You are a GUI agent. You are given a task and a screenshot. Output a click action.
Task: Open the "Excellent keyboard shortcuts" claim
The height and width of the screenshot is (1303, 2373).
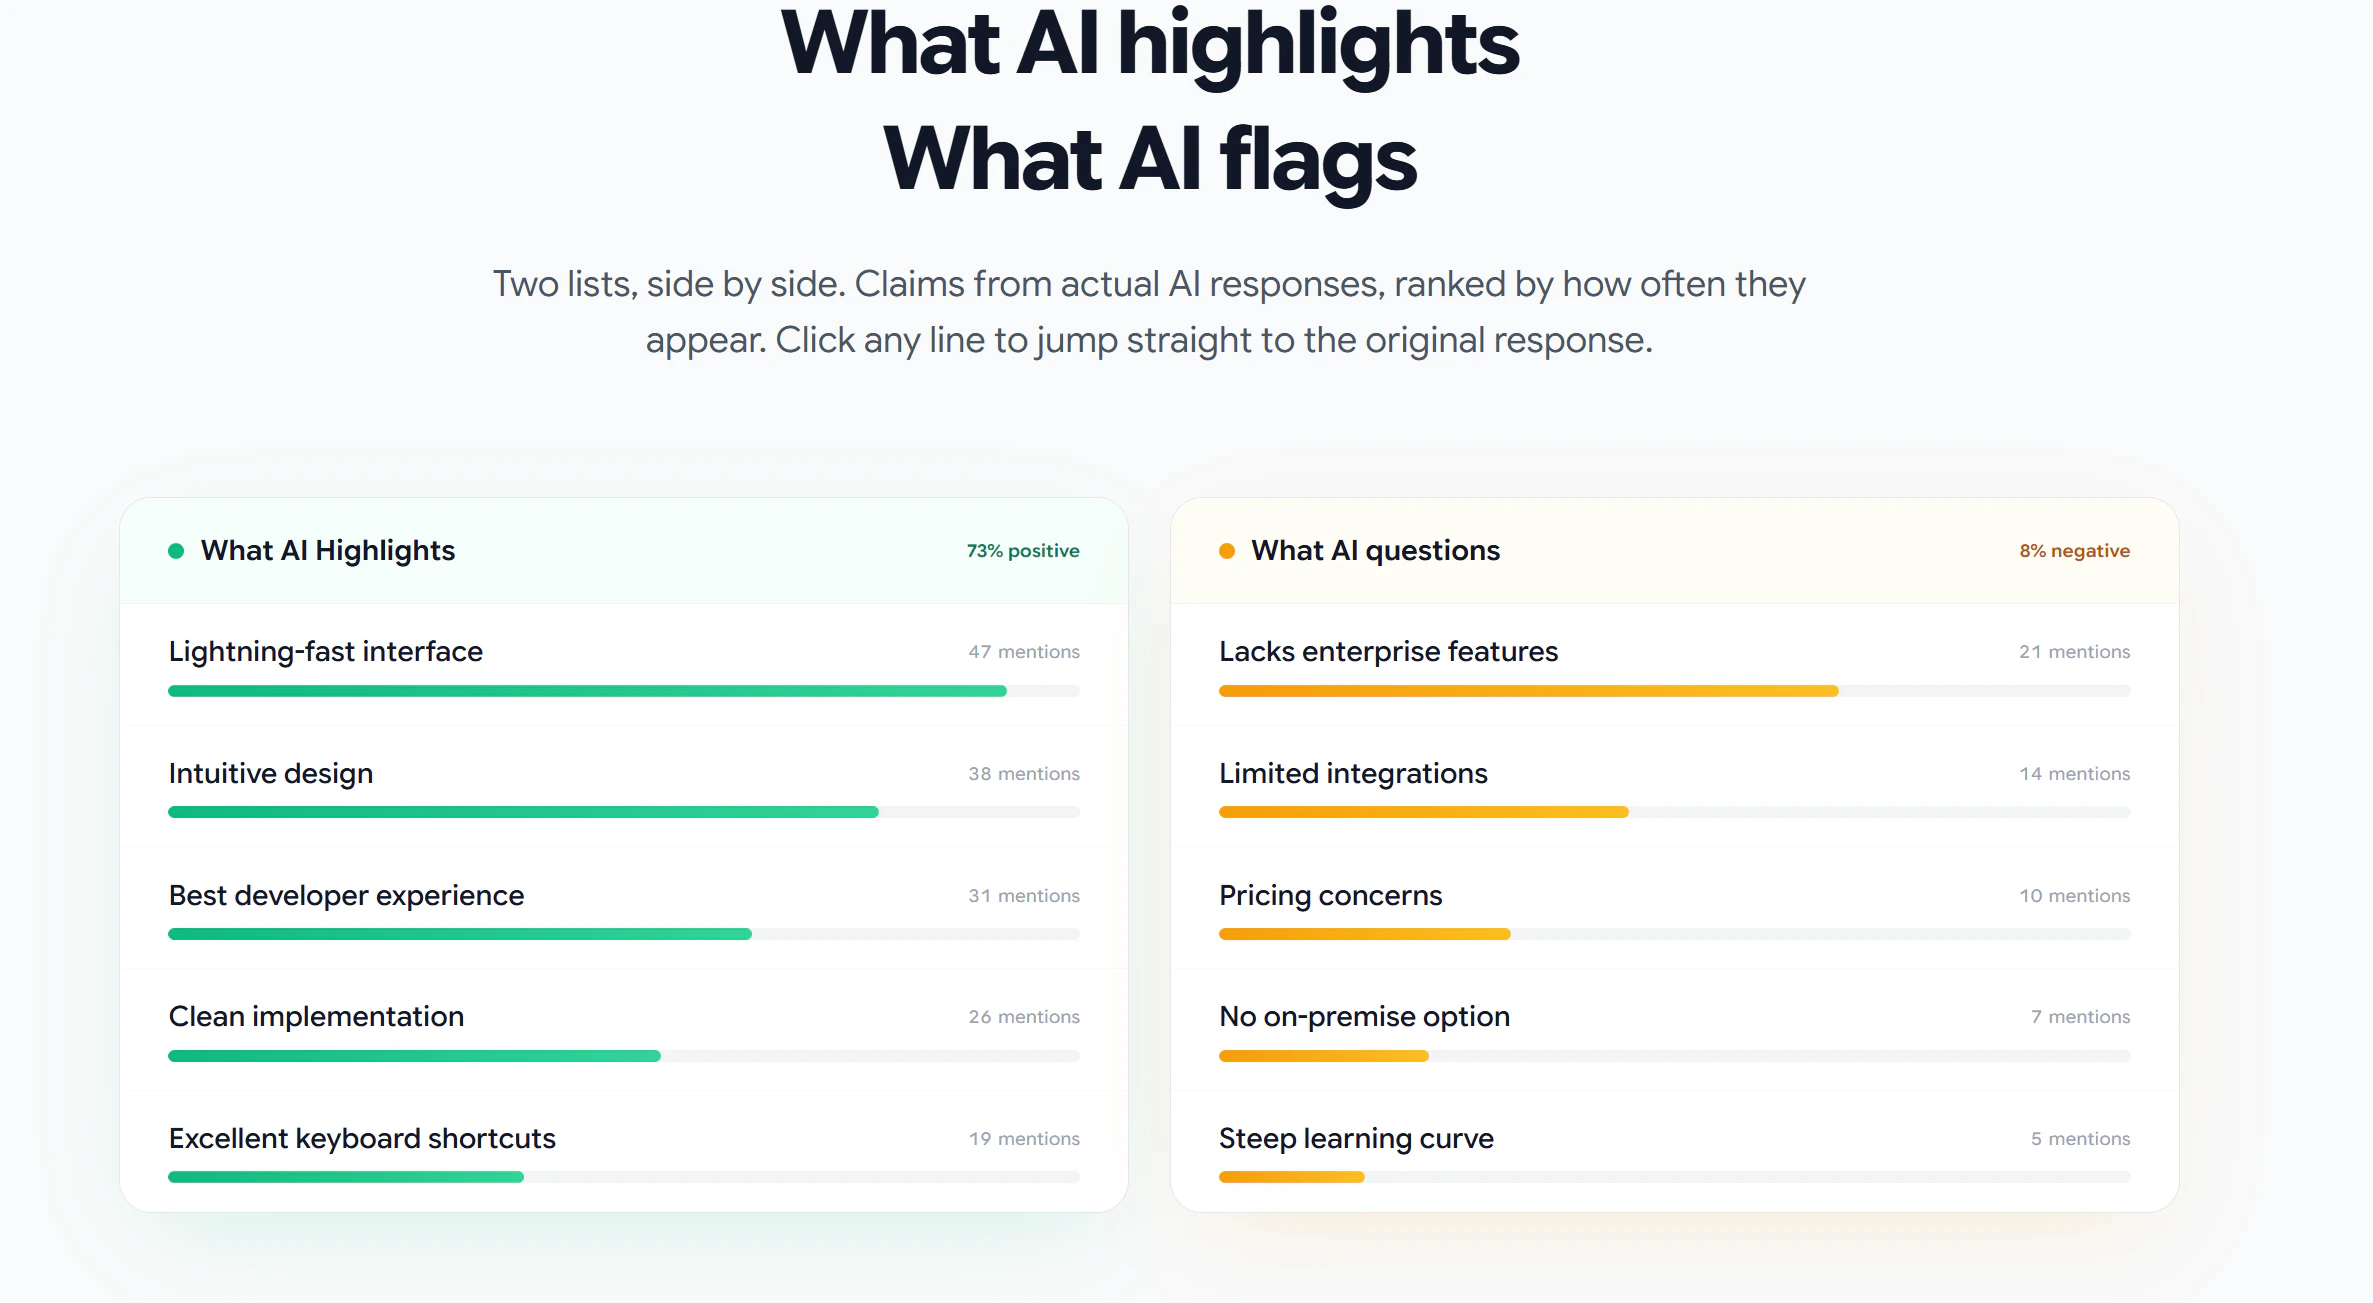[361, 1138]
